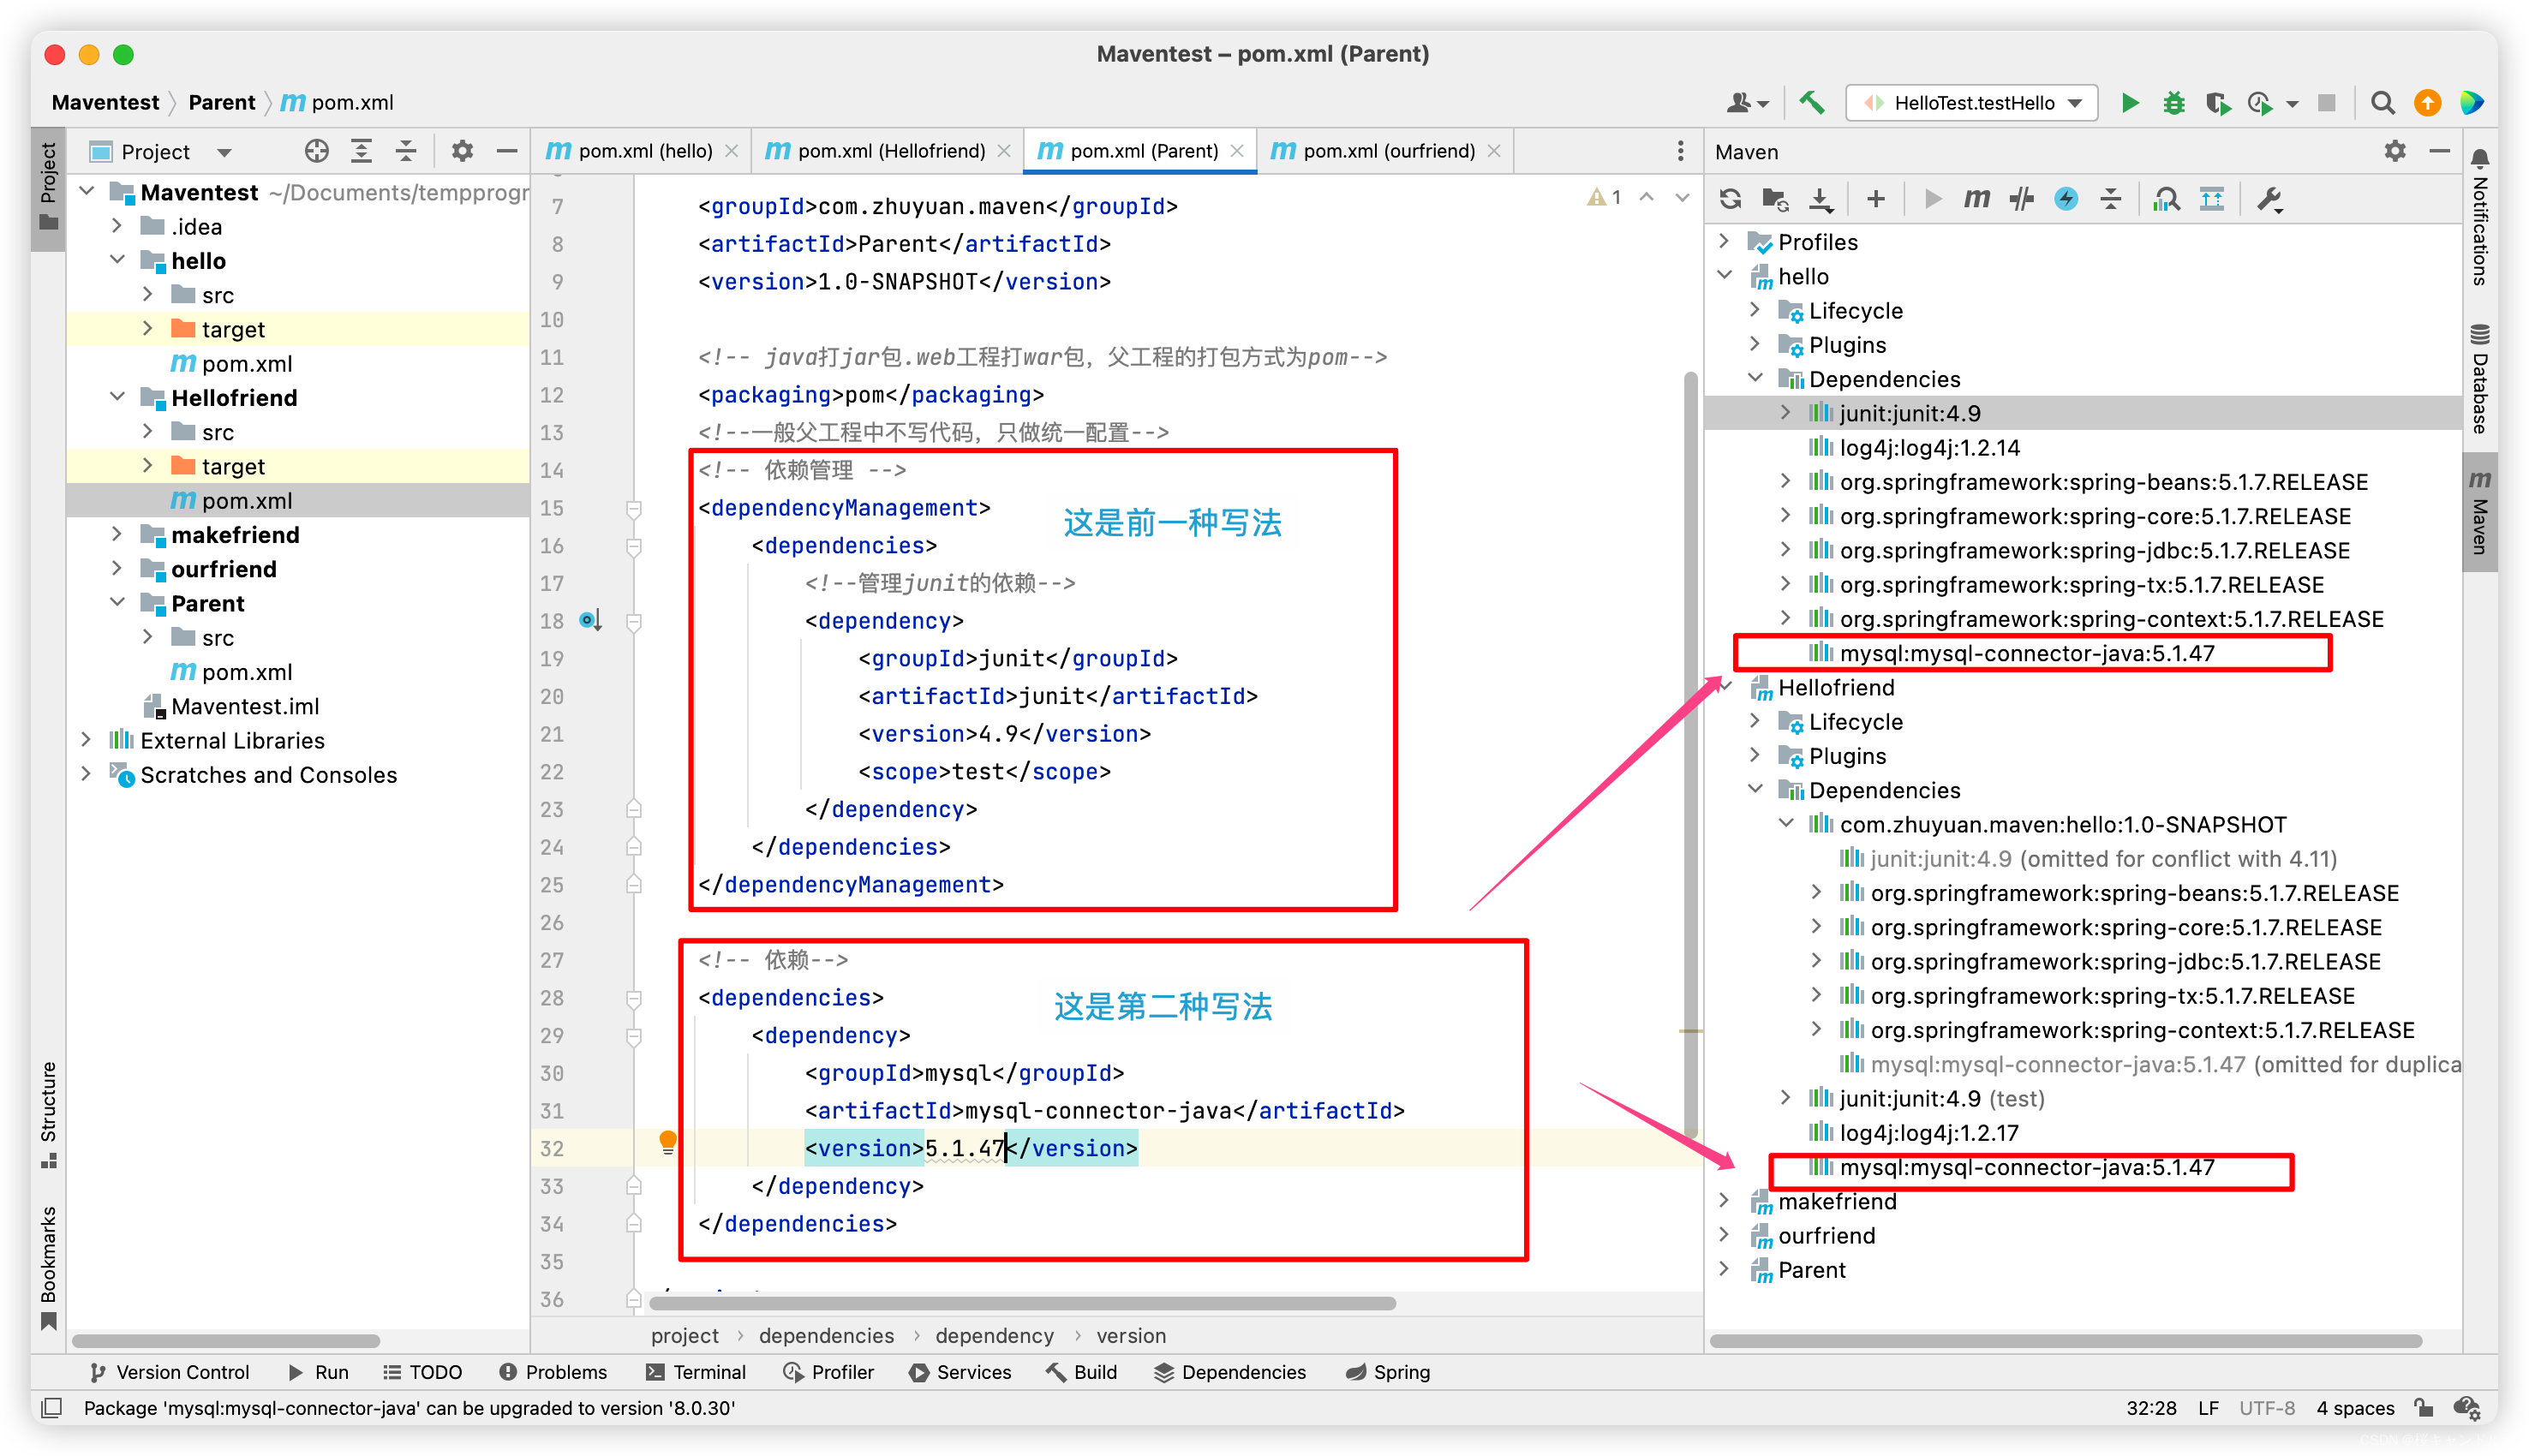Fold dependencyManagement block at line 15

633,508
